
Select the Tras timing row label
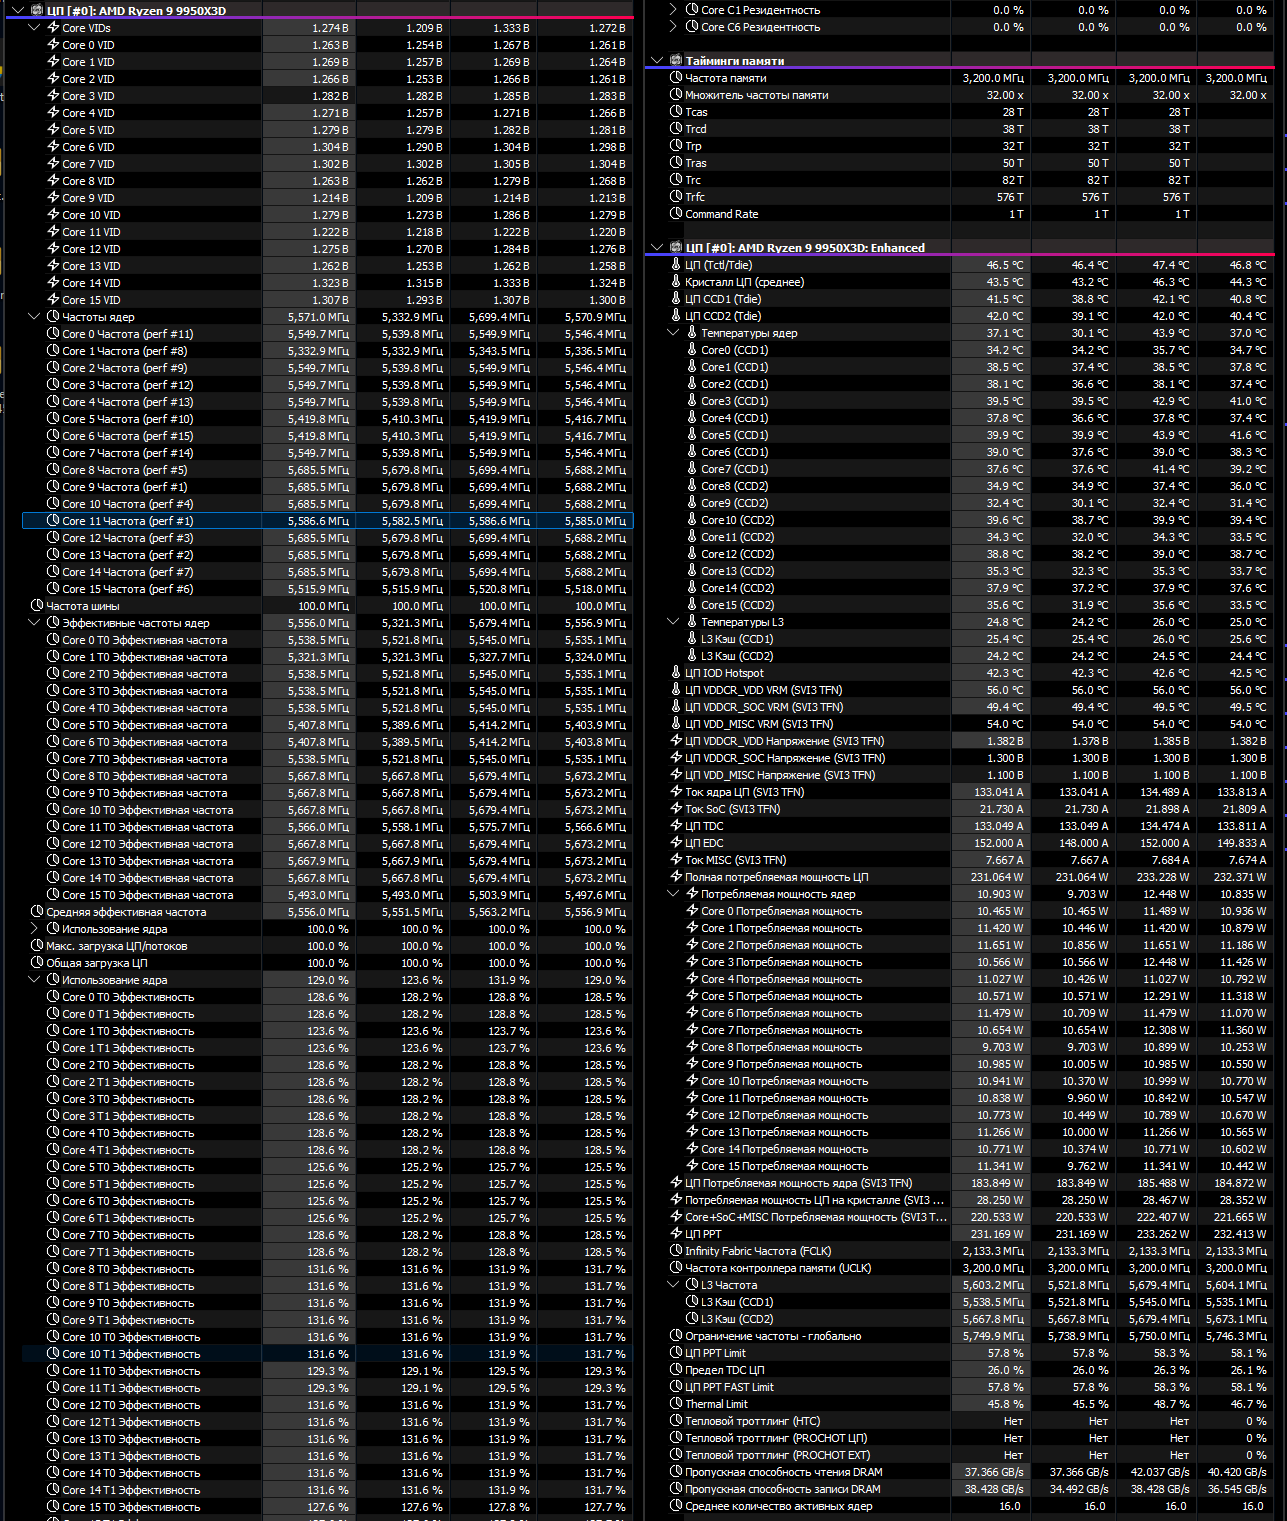point(696,163)
